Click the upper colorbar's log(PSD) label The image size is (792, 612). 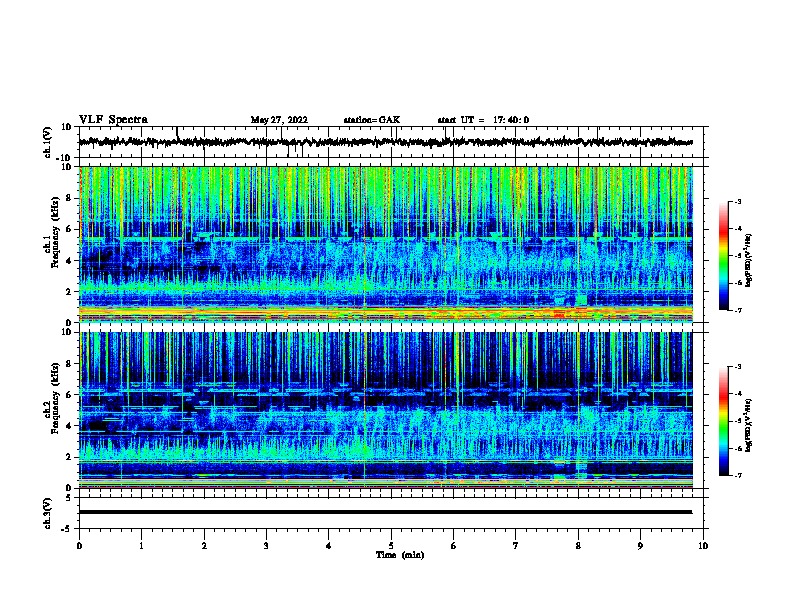tap(748, 260)
